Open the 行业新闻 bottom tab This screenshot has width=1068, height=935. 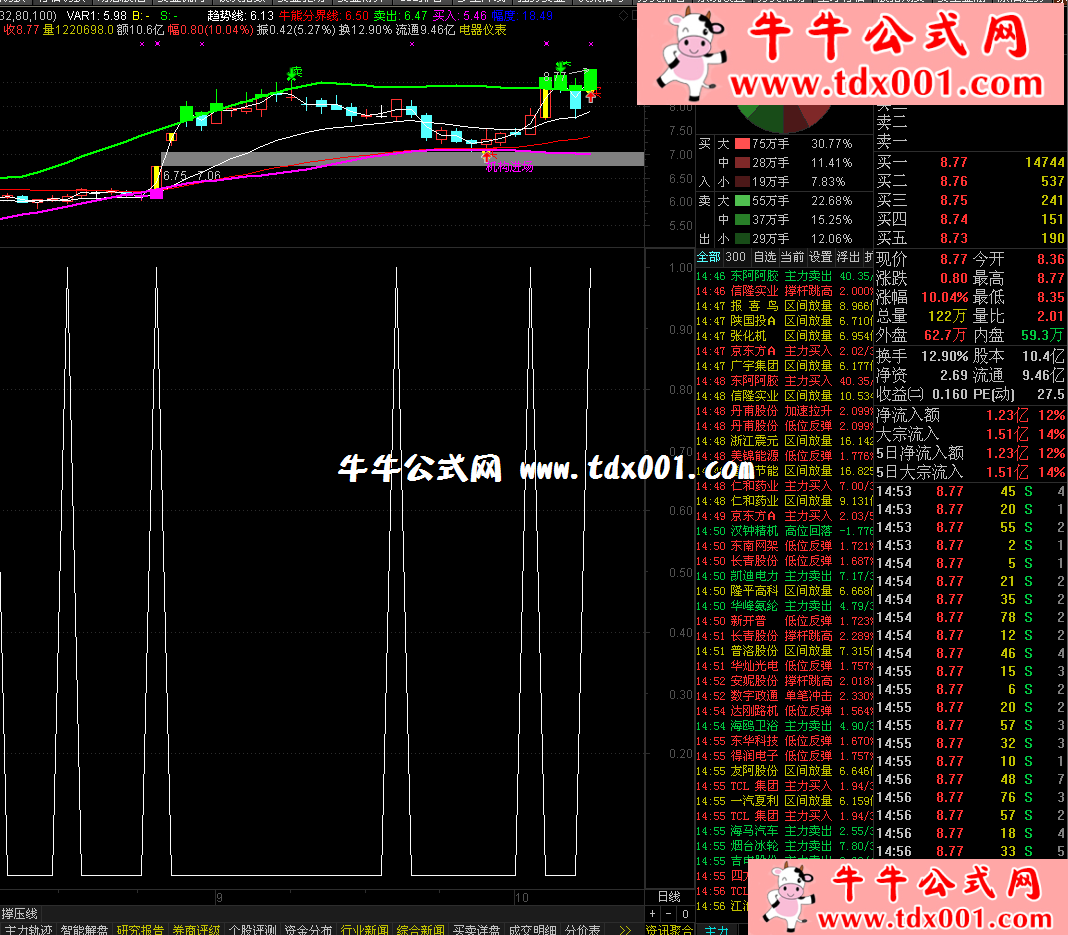click(365, 930)
